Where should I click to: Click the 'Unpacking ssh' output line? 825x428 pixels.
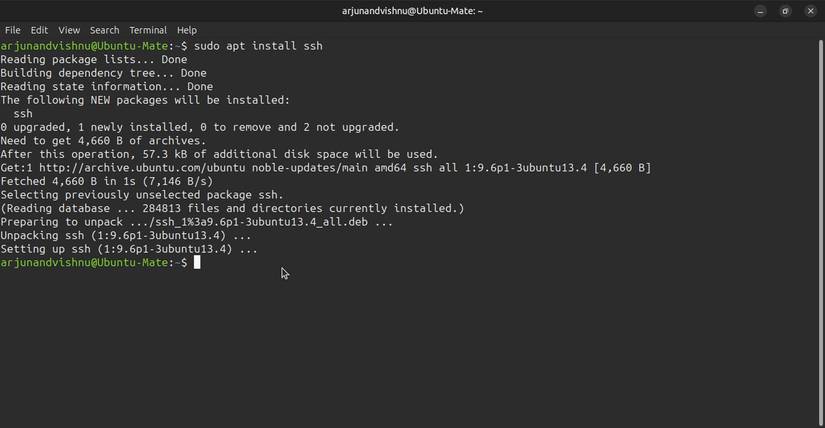[126, 236]
